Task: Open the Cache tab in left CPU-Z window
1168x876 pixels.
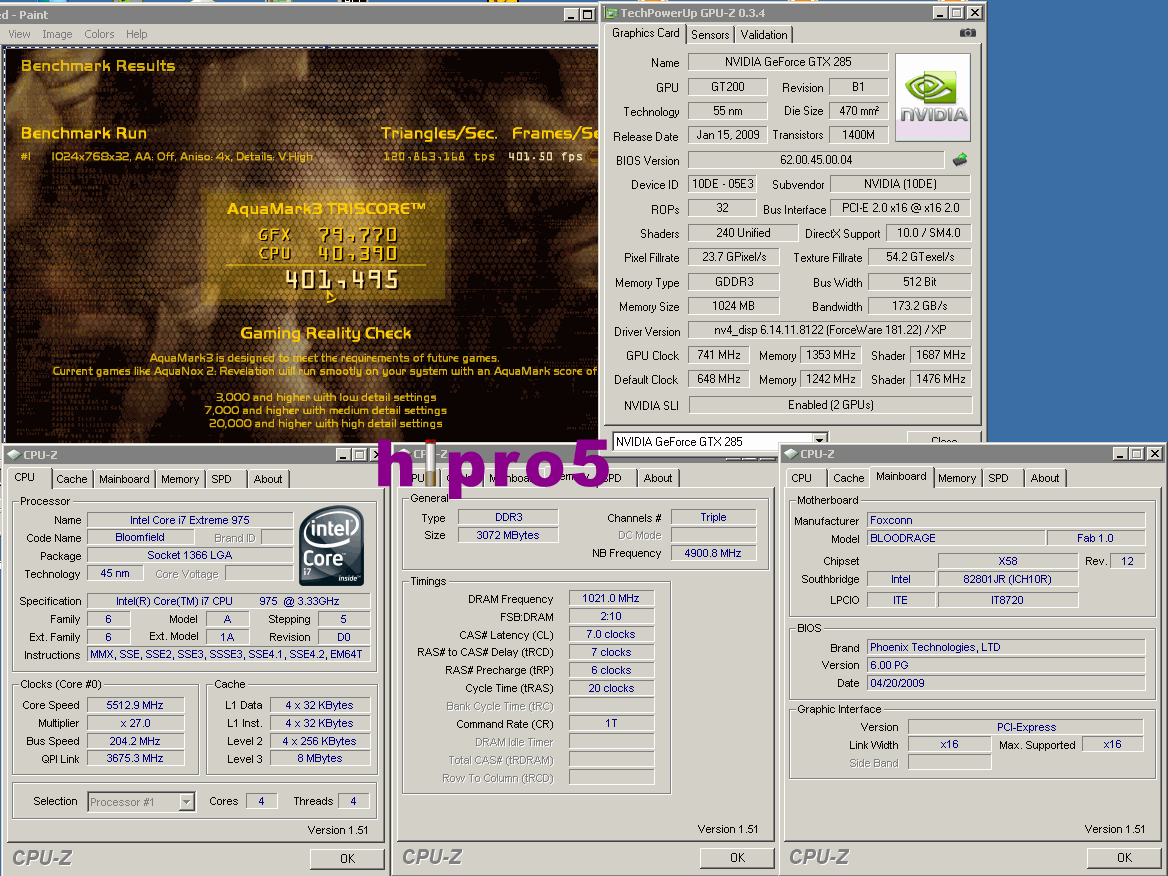Action: tap(72, 479)
